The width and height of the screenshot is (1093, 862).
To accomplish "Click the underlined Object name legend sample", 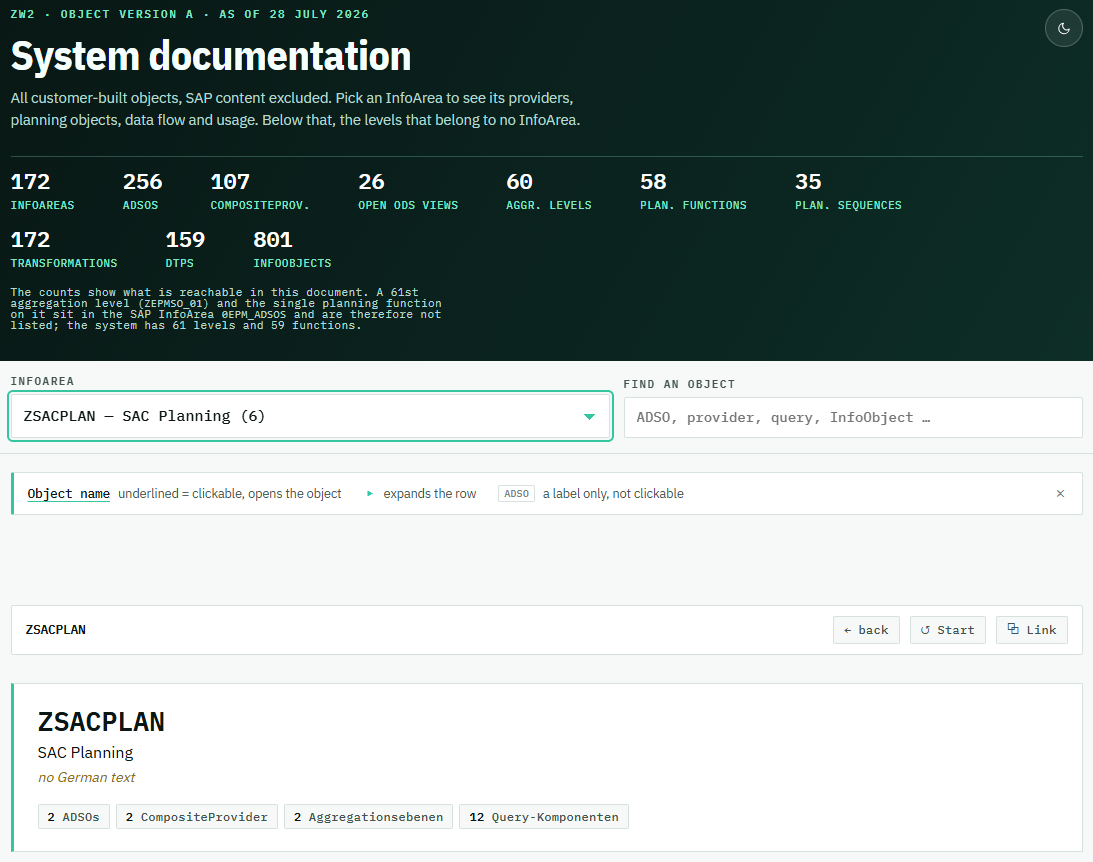I will pyautogui.click(x=68, y=493).
